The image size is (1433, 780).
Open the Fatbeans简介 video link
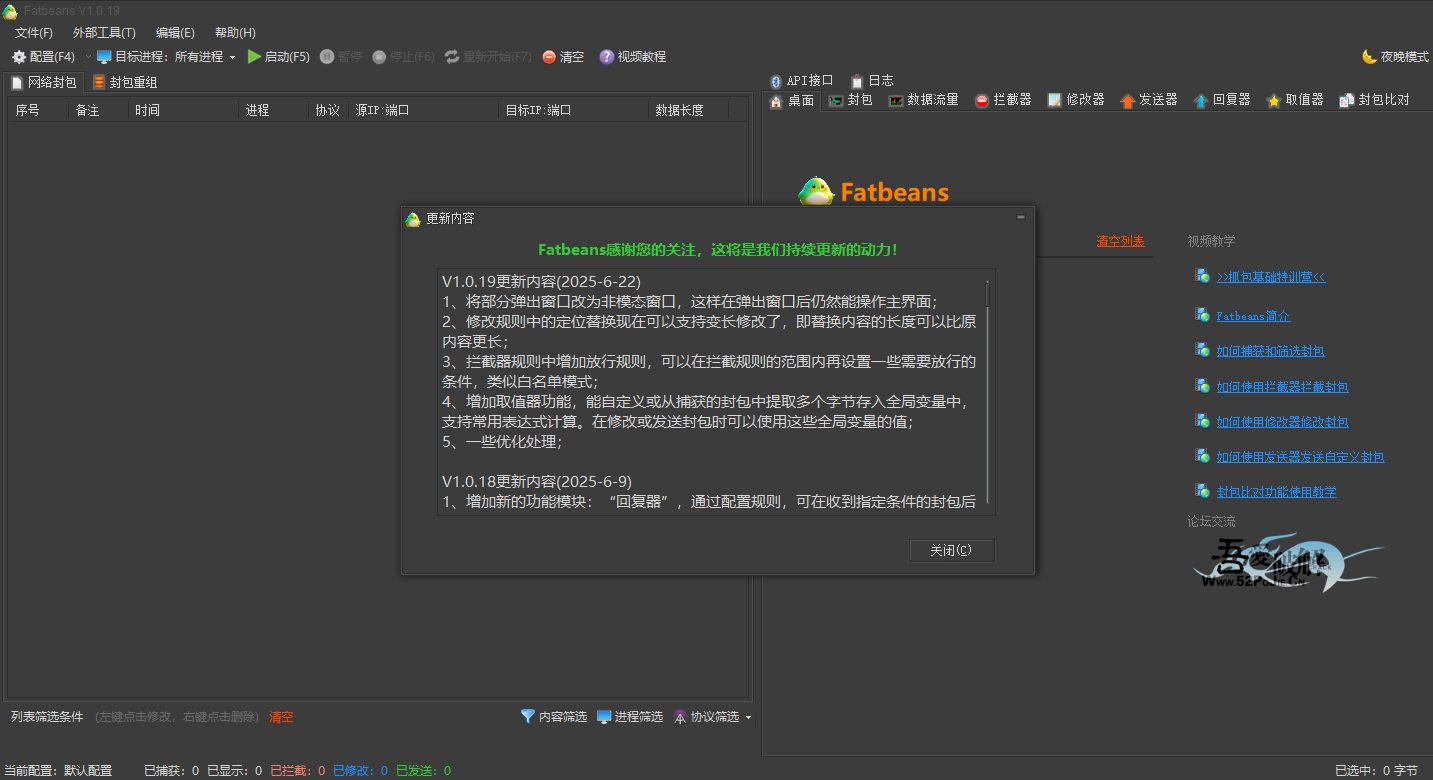click(1253, 316)
